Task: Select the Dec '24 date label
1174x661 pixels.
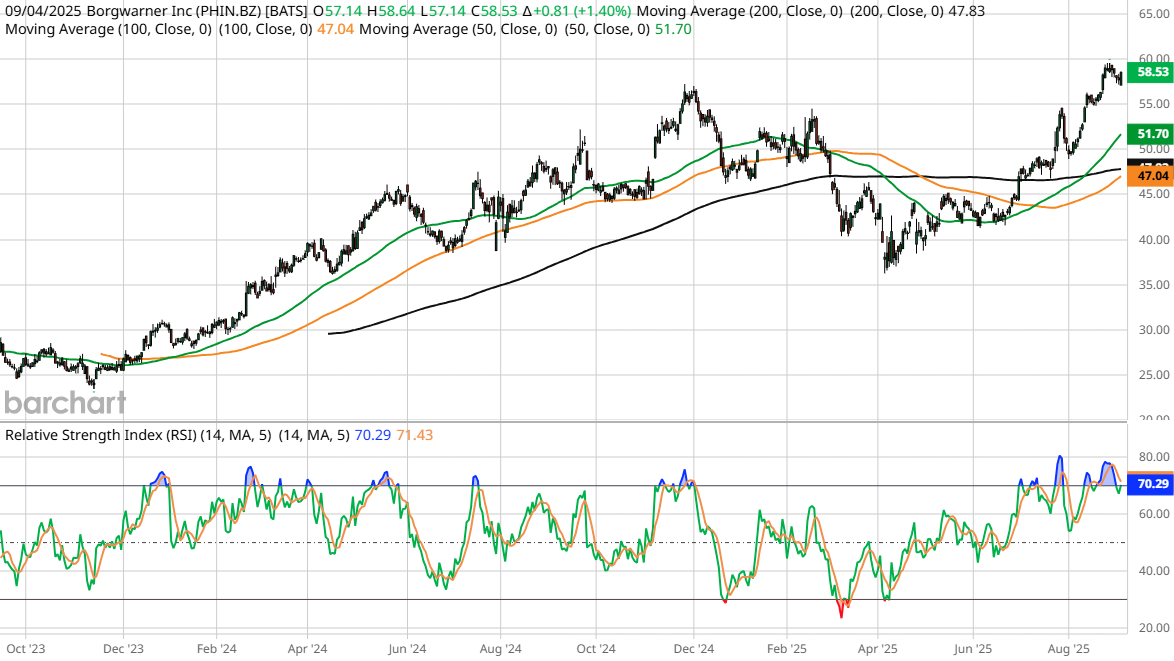Action: (693, 648)
